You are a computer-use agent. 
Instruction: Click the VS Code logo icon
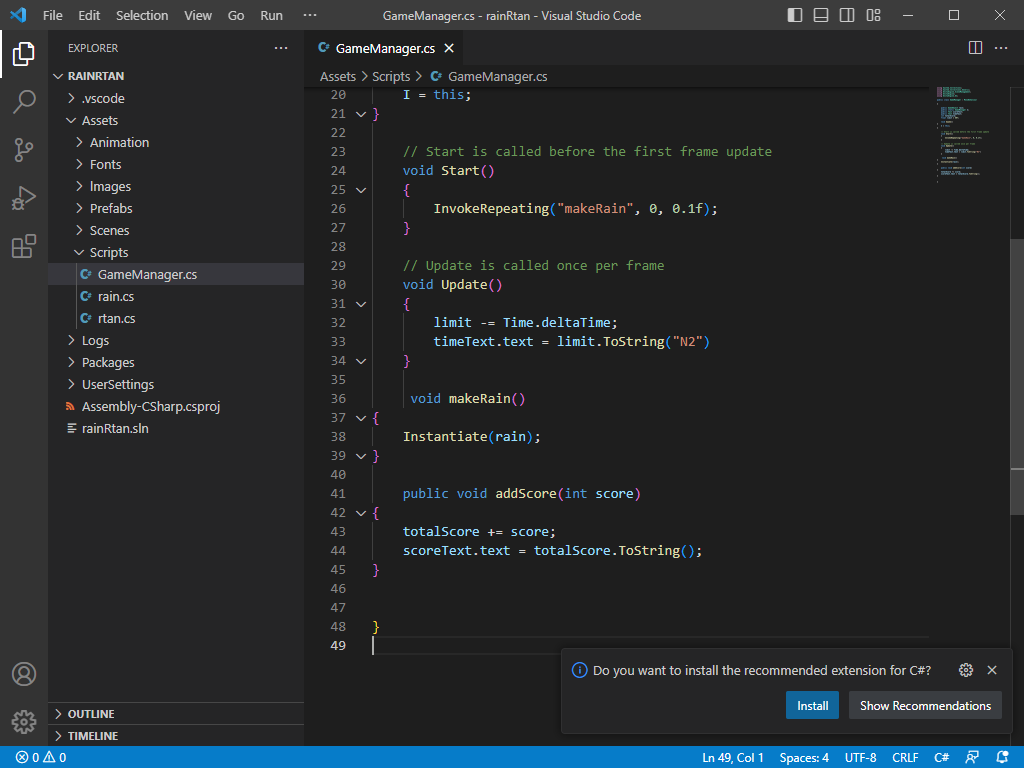click(x=18, y=15)
